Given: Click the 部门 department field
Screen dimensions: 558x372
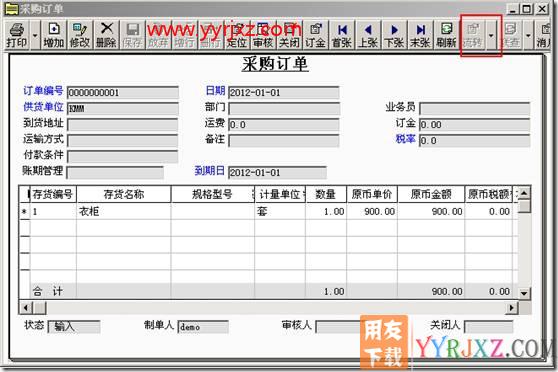Looking at the screenshot, I should point(284,109).
